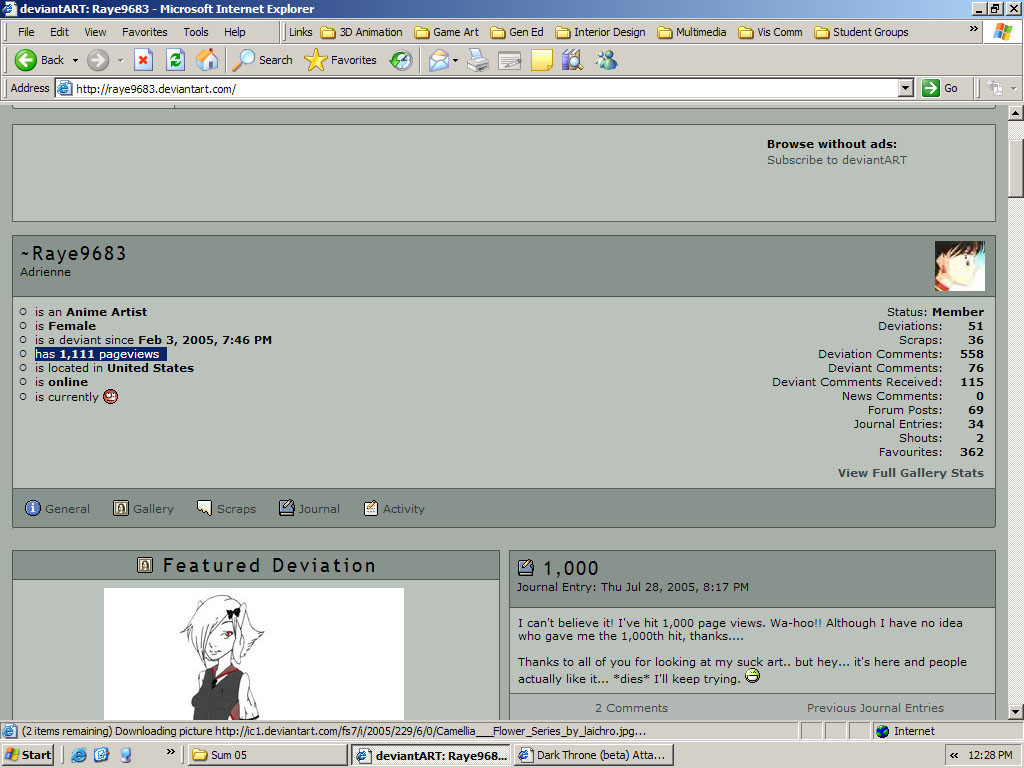Click the 12:28 PM taskbar clock
Image resolution: width=1024 pixels, height=768 pixels.
pyautogui.click(x=990, y=755)
